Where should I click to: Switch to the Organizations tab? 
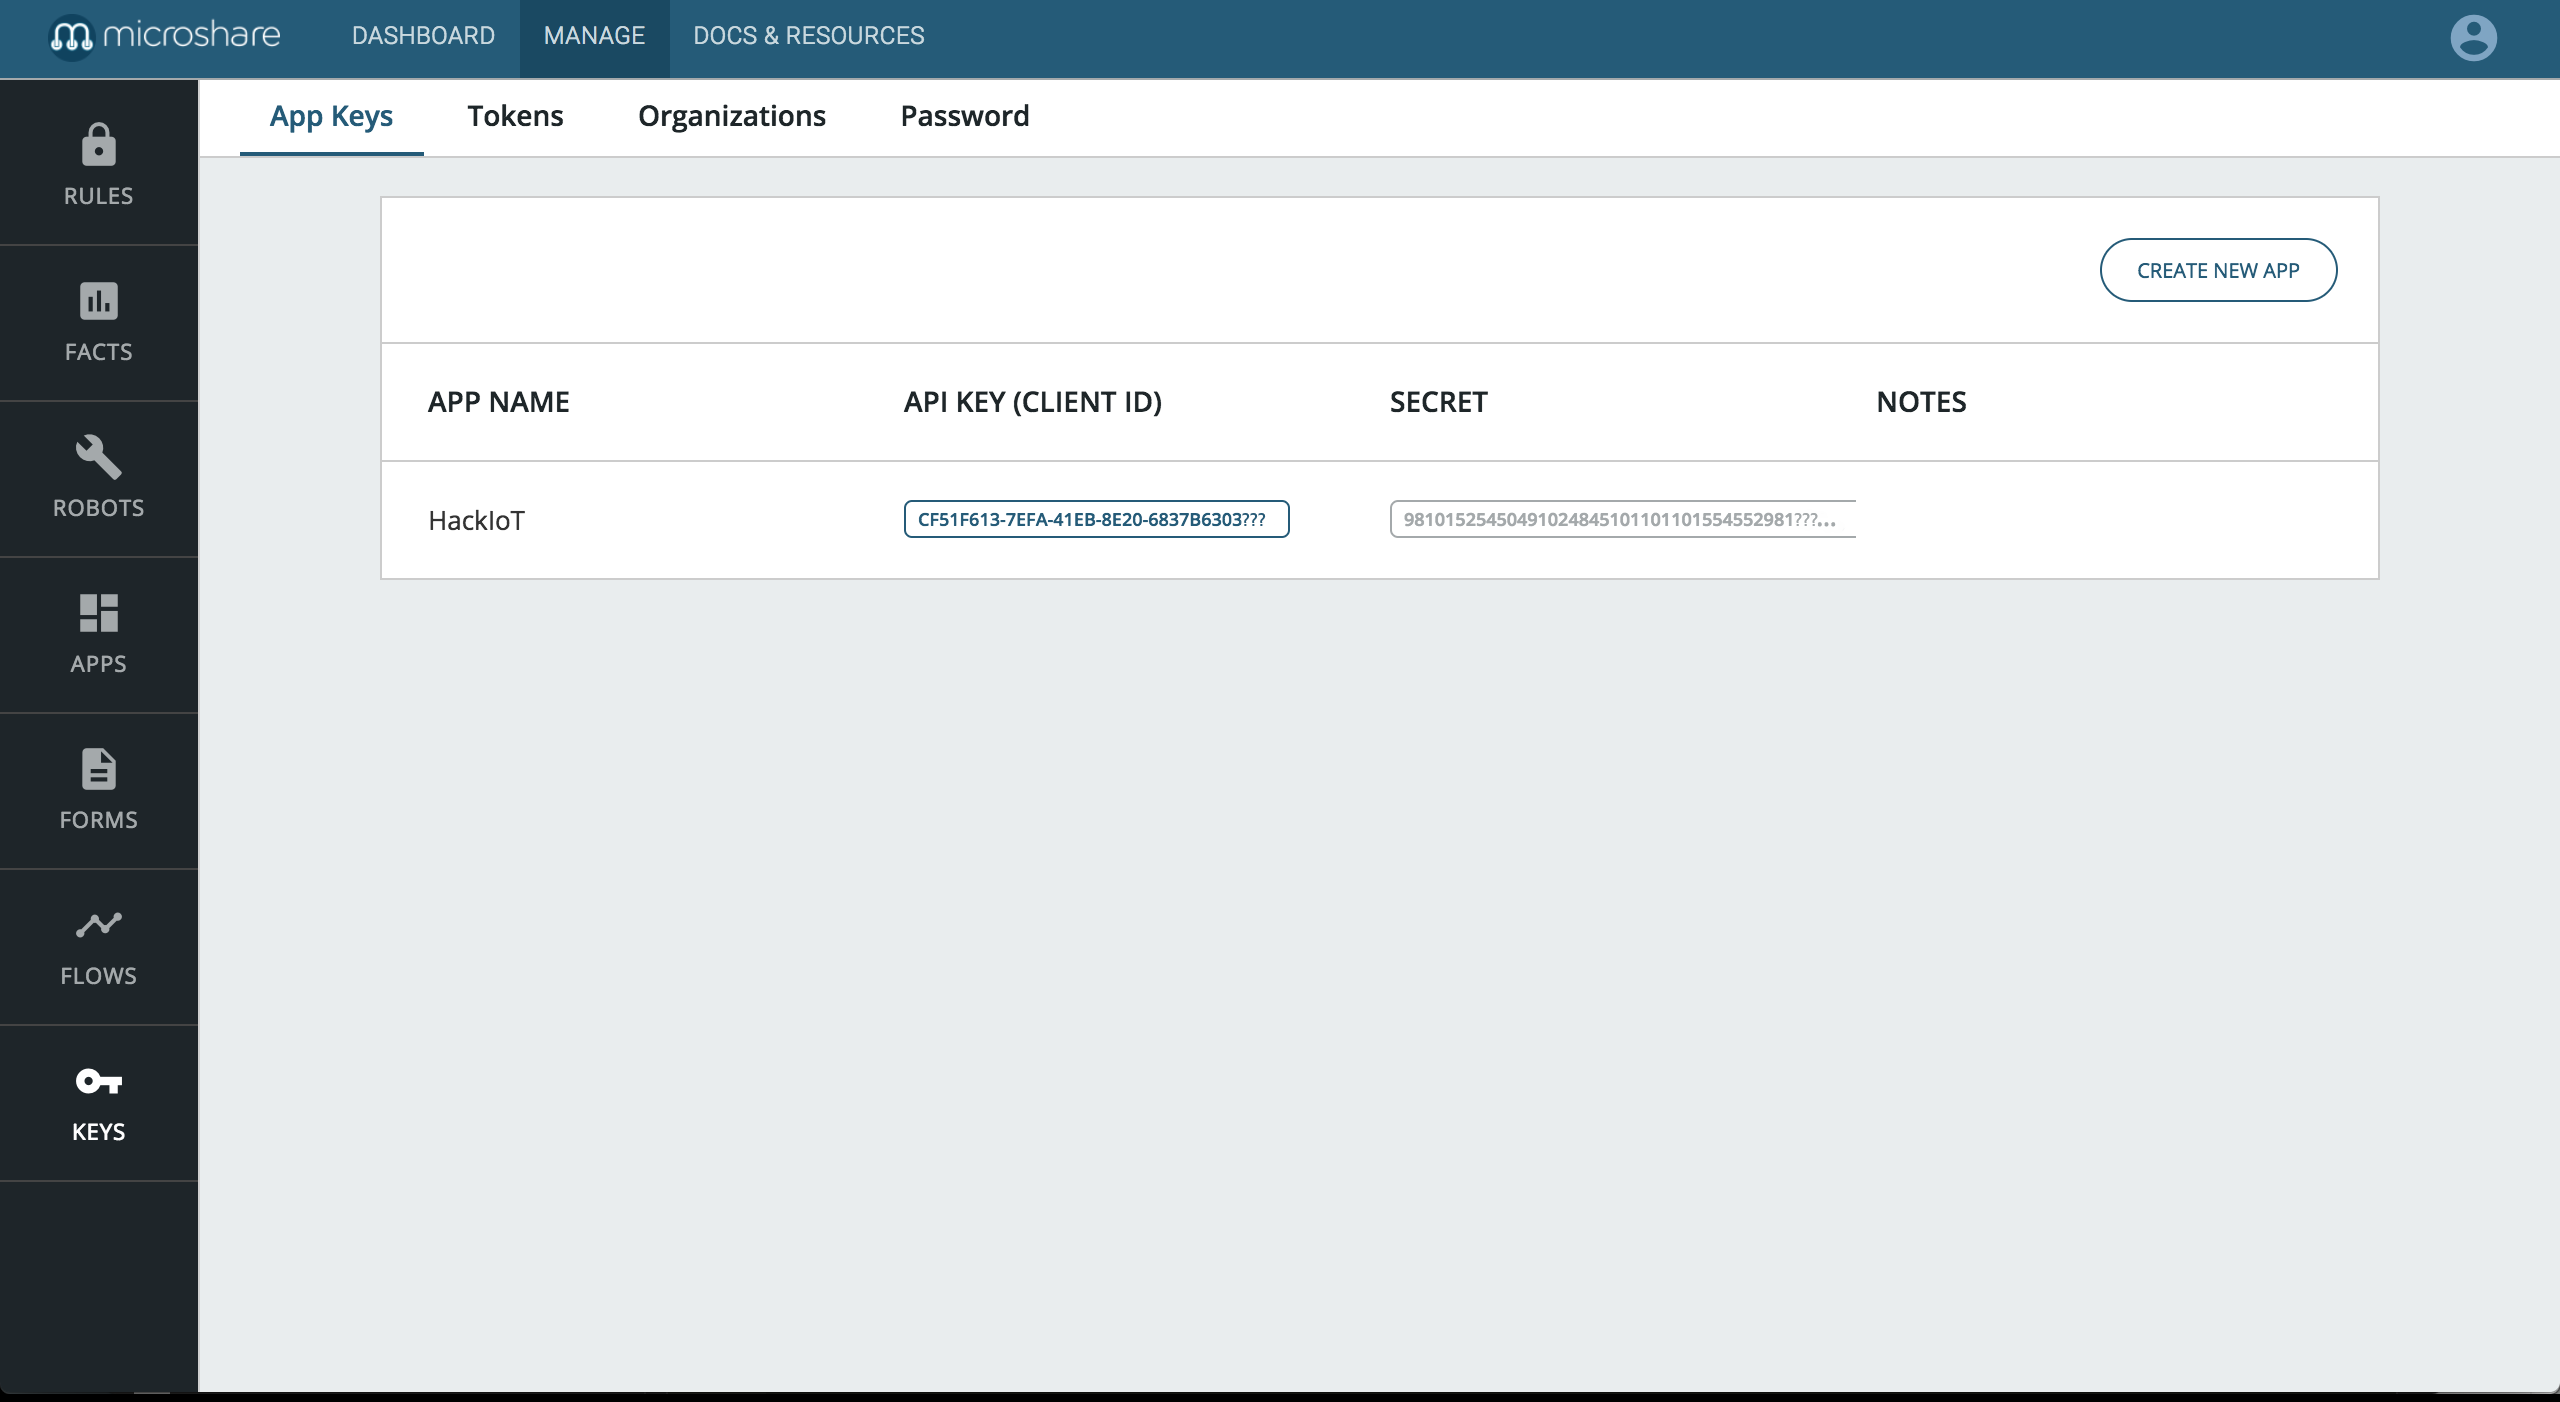(x=732, y=116)
